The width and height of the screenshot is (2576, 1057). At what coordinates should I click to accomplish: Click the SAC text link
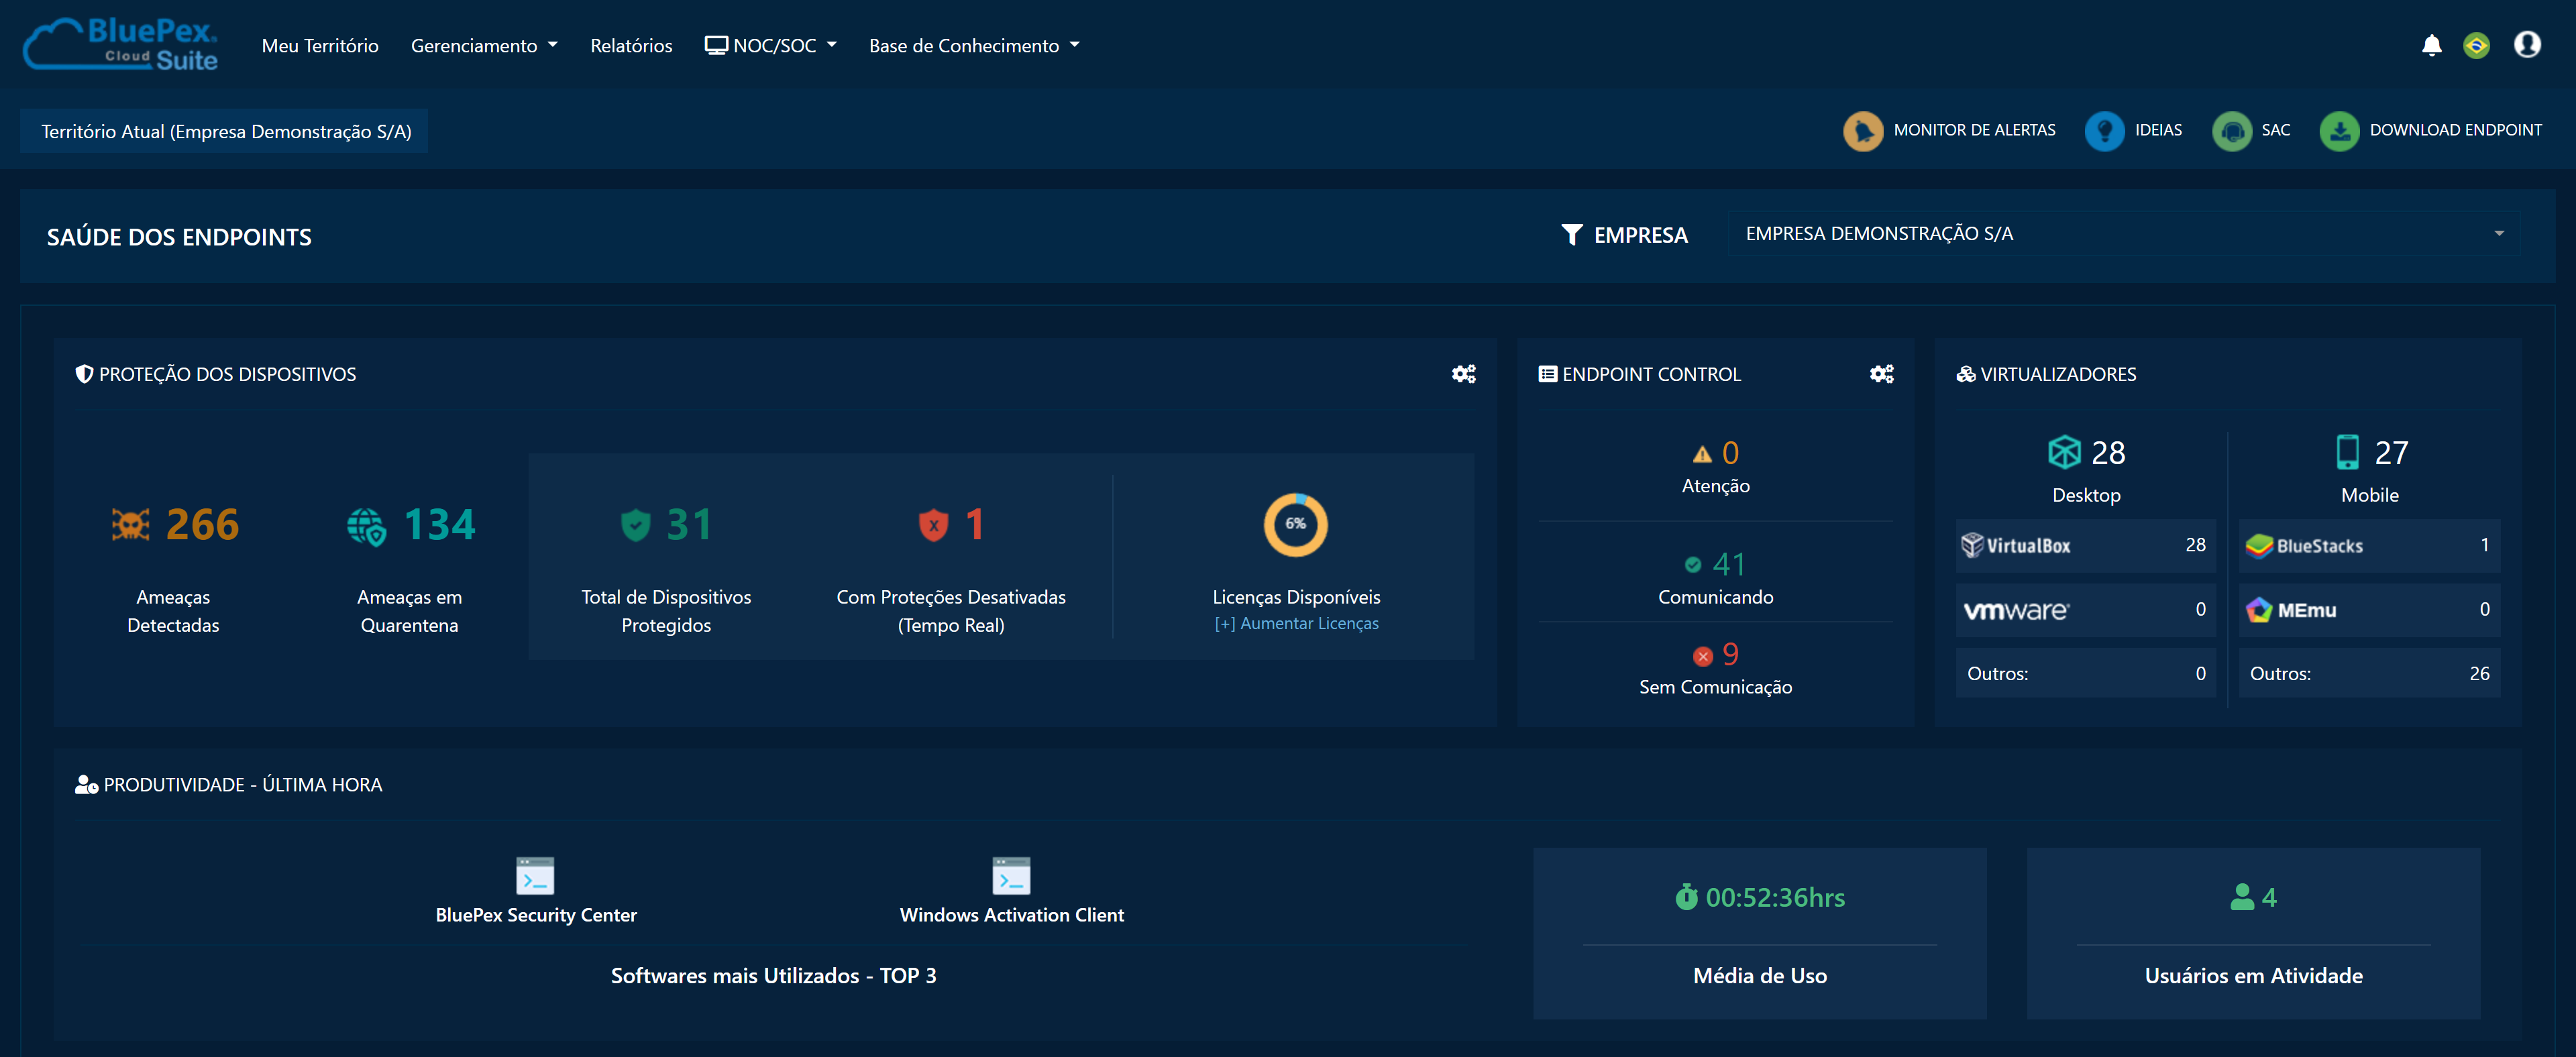point(2275,131)
